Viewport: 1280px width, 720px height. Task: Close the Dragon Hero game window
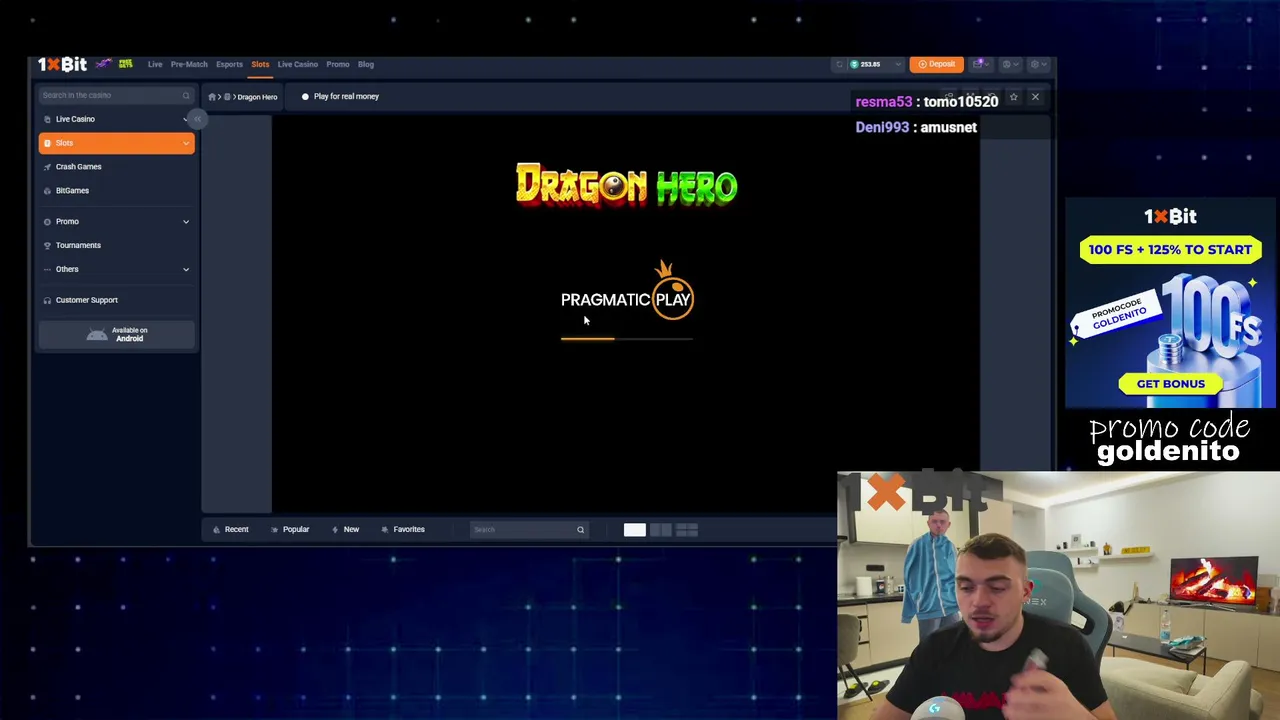1035,97
